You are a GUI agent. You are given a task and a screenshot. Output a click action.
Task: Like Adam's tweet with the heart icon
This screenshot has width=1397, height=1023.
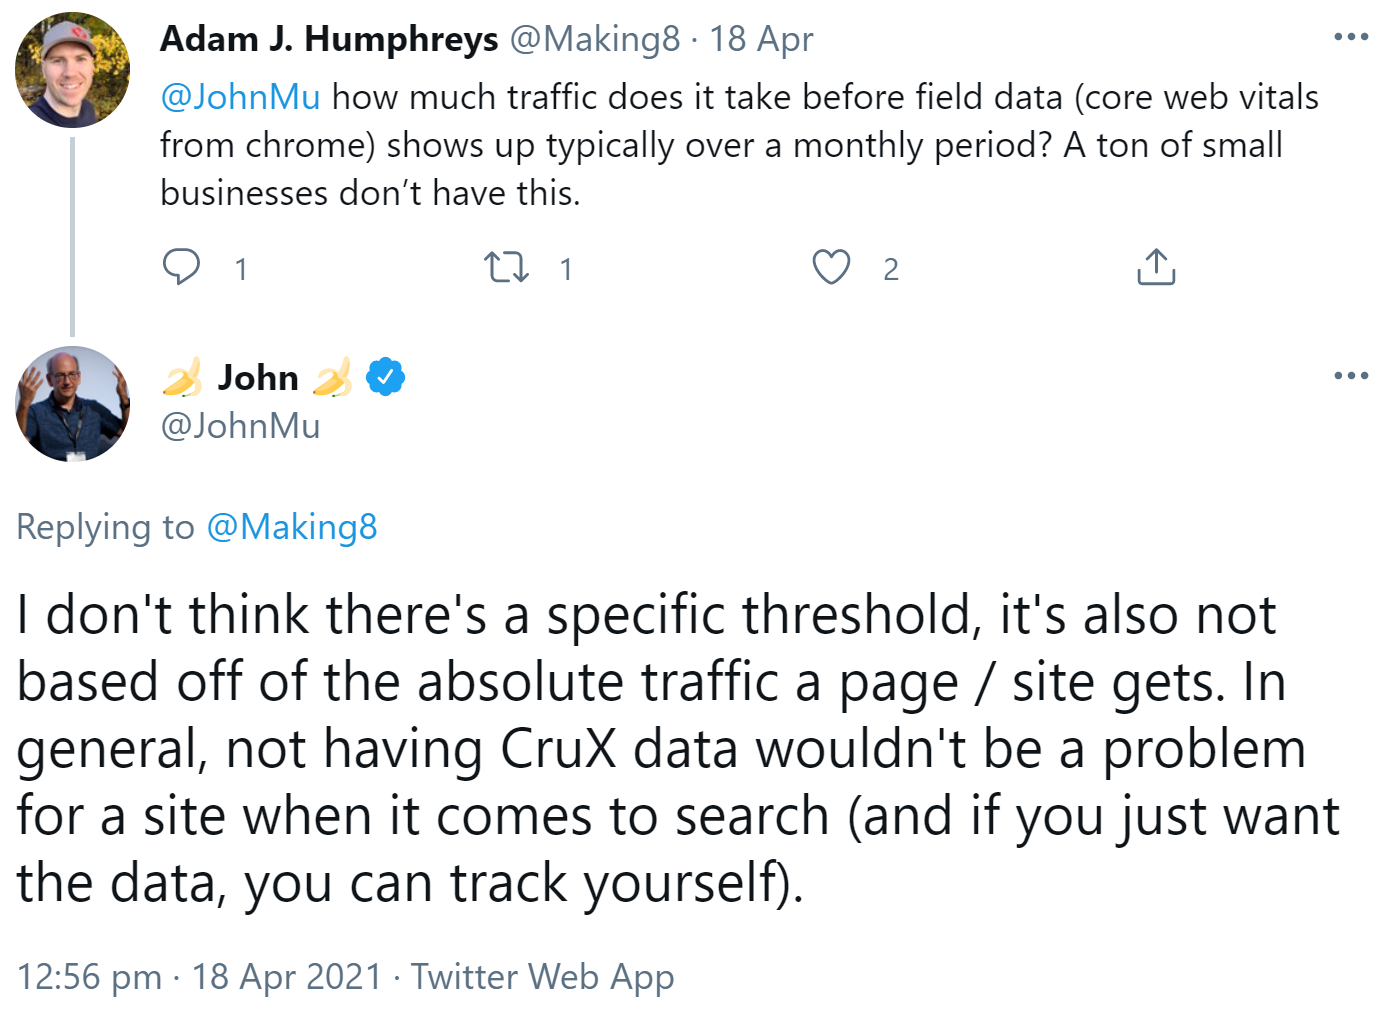[831, 267]
